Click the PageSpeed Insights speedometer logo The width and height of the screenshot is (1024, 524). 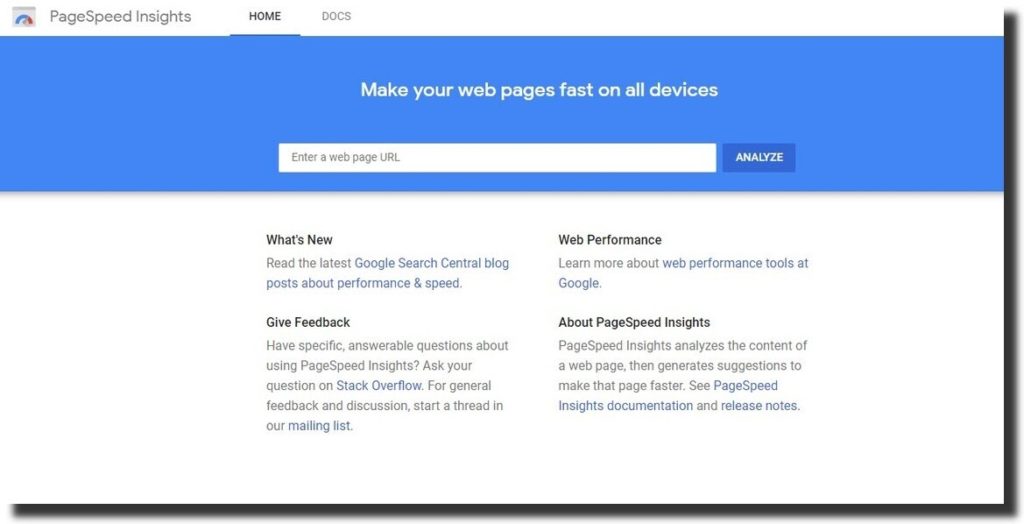(24, 17)
